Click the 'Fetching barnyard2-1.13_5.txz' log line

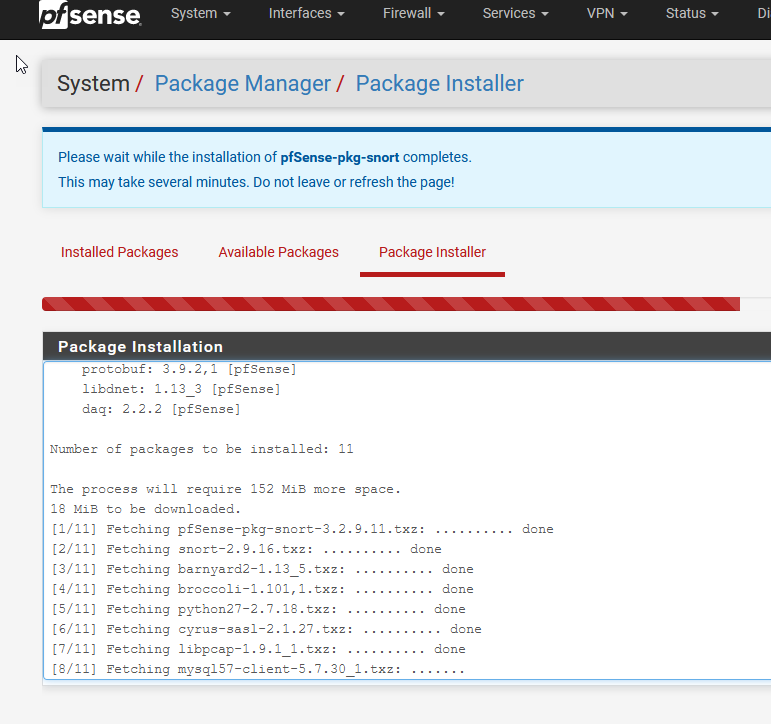[263, 569]
